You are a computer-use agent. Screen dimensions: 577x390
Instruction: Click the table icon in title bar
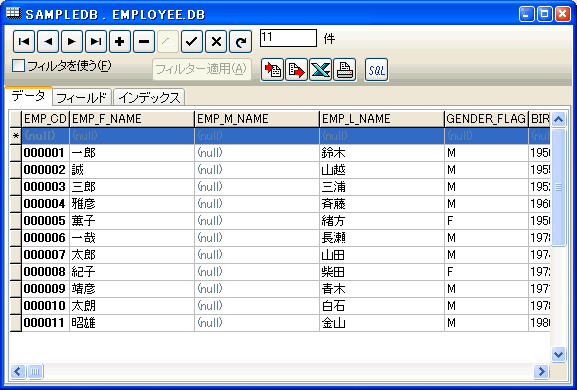click(x=14, y=13)
